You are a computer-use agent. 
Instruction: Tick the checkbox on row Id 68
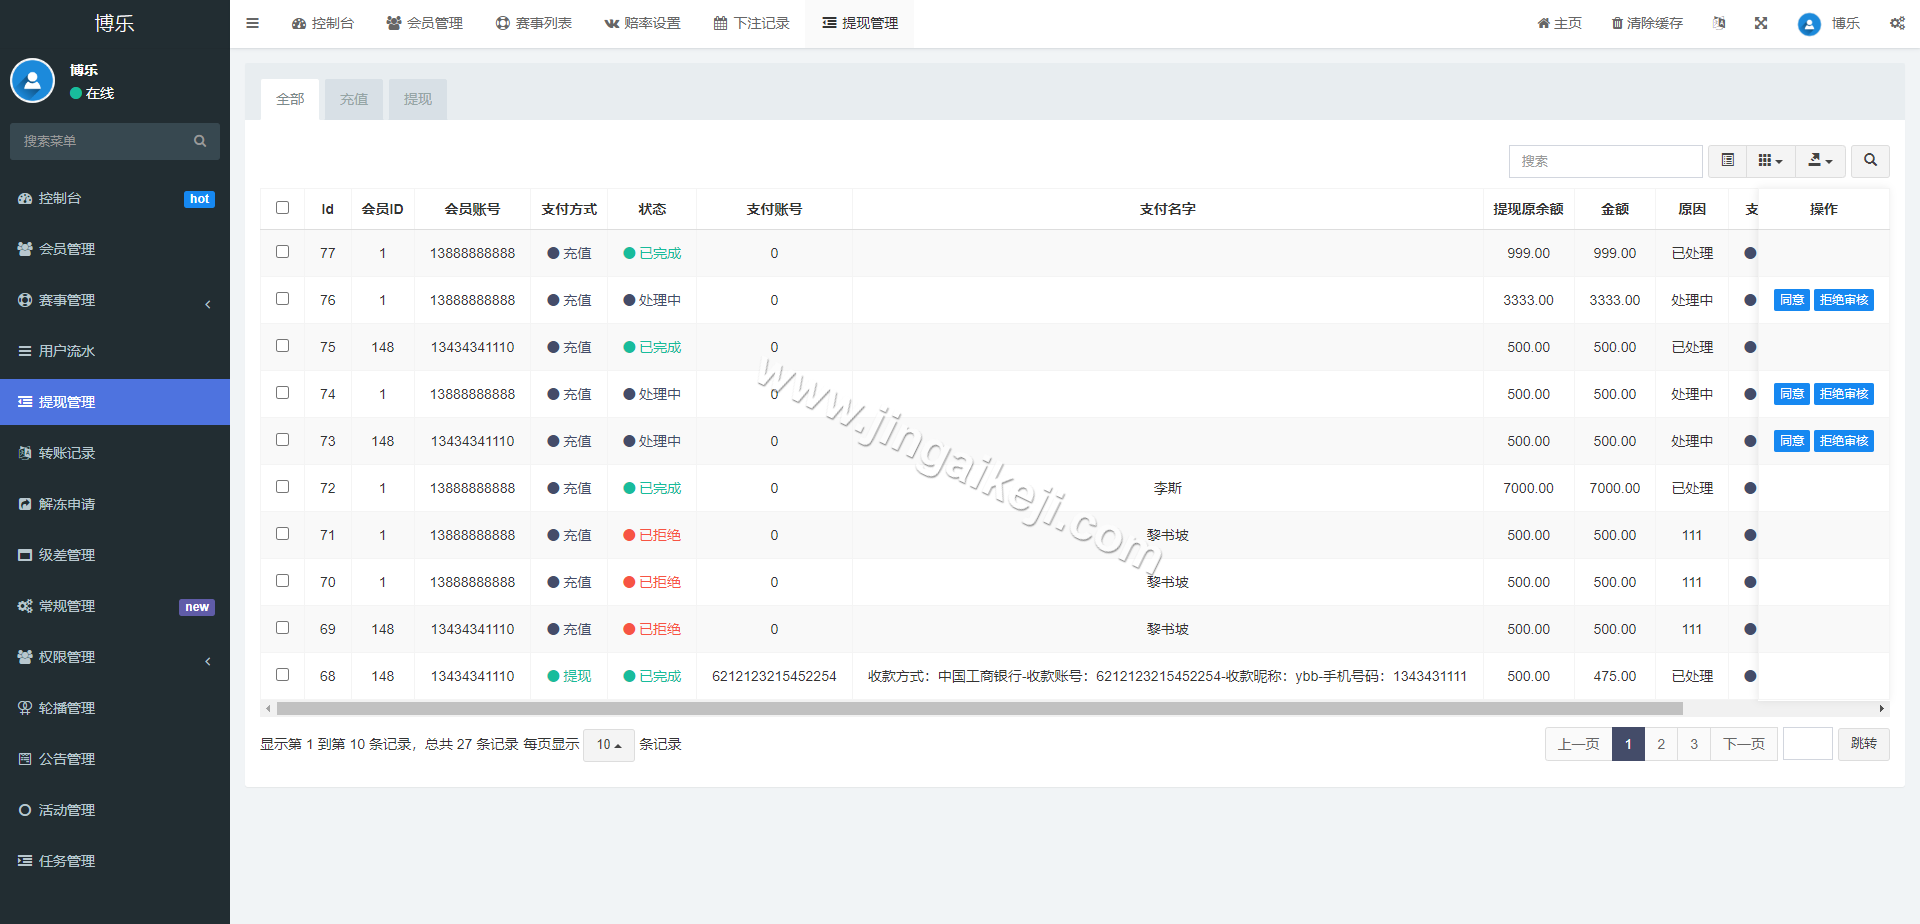[x=282, y=675]
